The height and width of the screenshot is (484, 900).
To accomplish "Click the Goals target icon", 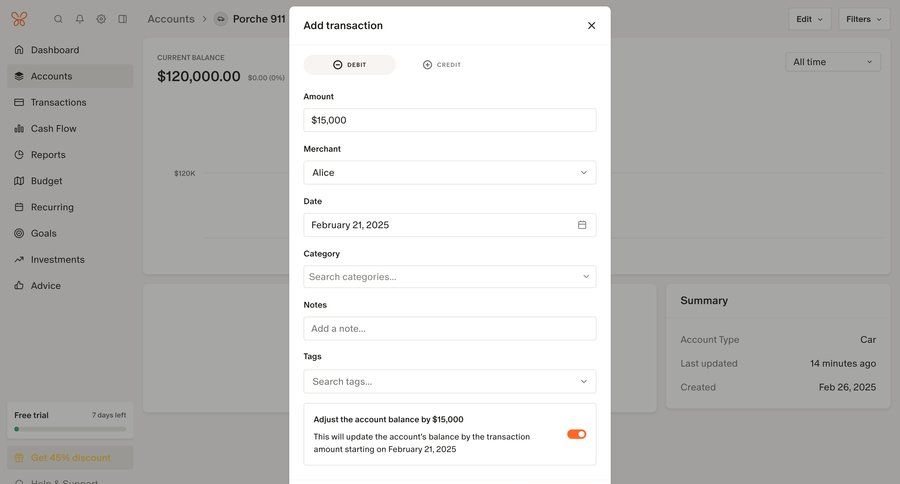I will (x=19, y=234).
